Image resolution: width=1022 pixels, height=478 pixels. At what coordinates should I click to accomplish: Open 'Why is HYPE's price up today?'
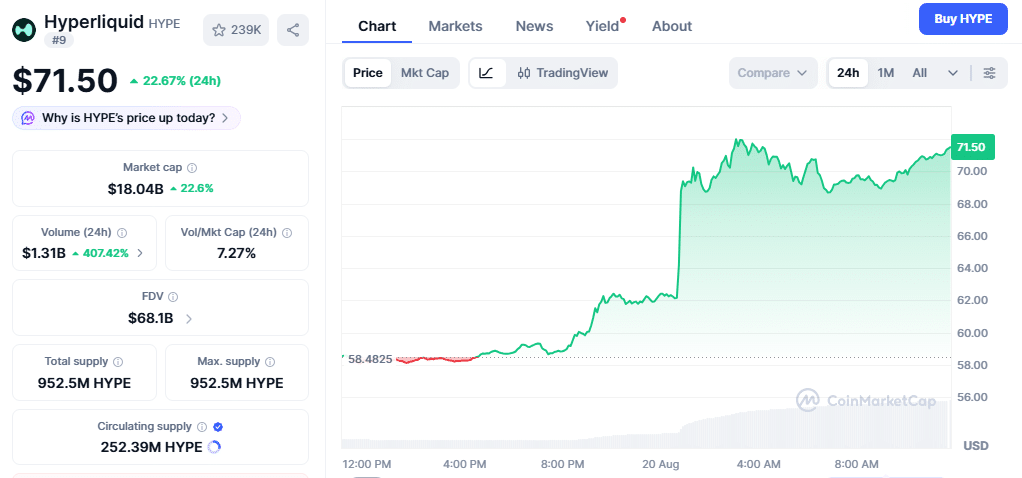pos(126,118)
